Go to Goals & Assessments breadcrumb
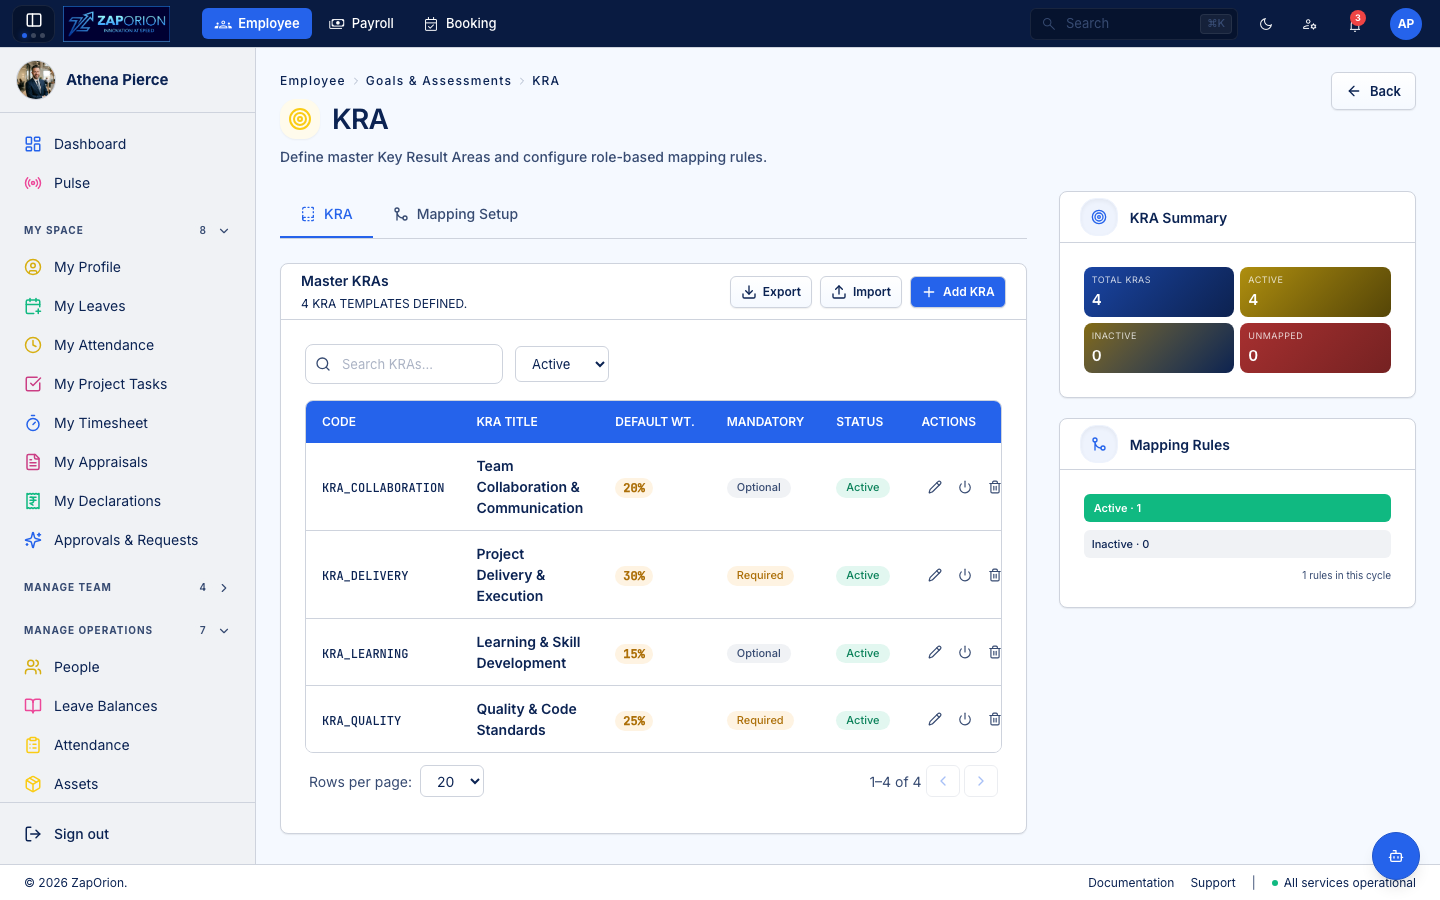This screenshot has width=1440, height=900. point(438,81)
